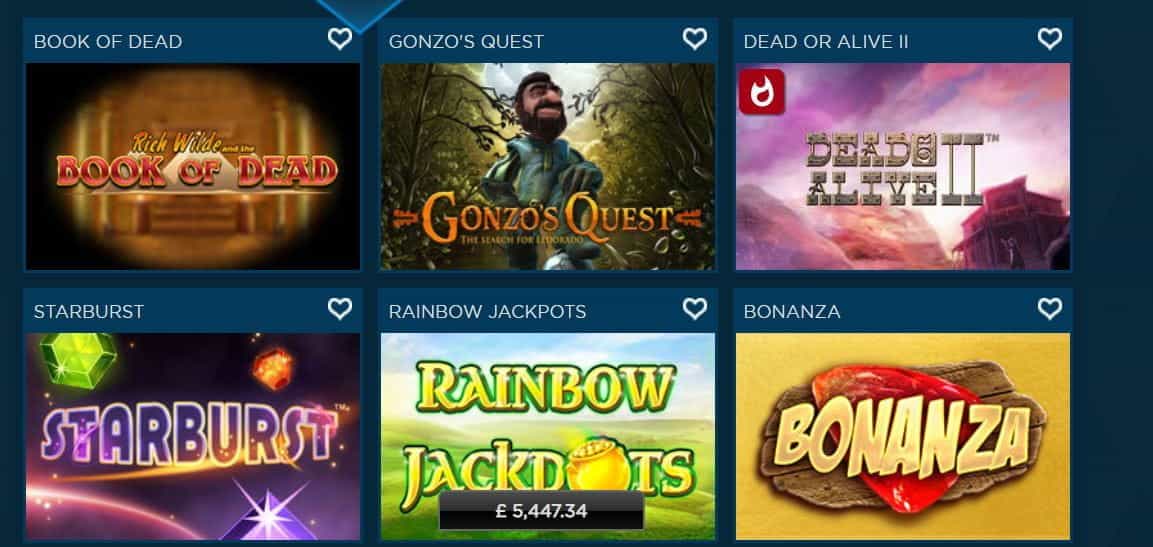The height and width of the screenshot is (547, 1153).
Task: Select the DEAD OR ALIVE II title
Action: (x=826, y=42)
